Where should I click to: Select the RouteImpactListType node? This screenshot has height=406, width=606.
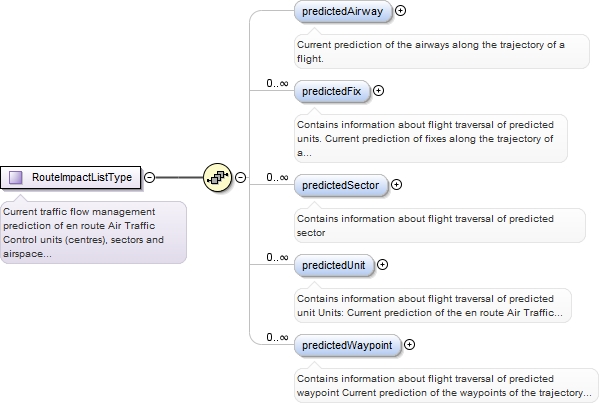71,177
